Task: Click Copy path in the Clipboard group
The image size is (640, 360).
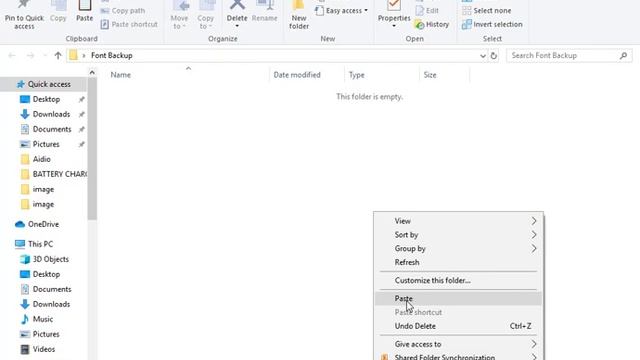Action: click(x=123, y=11)
